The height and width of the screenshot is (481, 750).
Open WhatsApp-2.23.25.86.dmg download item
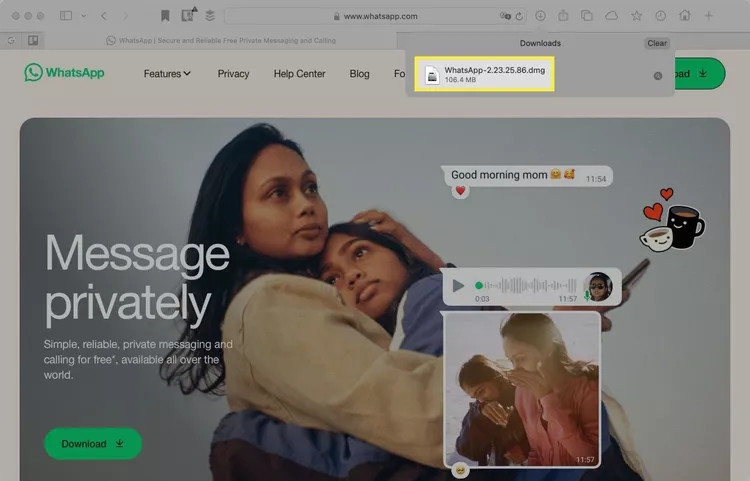pos(484,74)
